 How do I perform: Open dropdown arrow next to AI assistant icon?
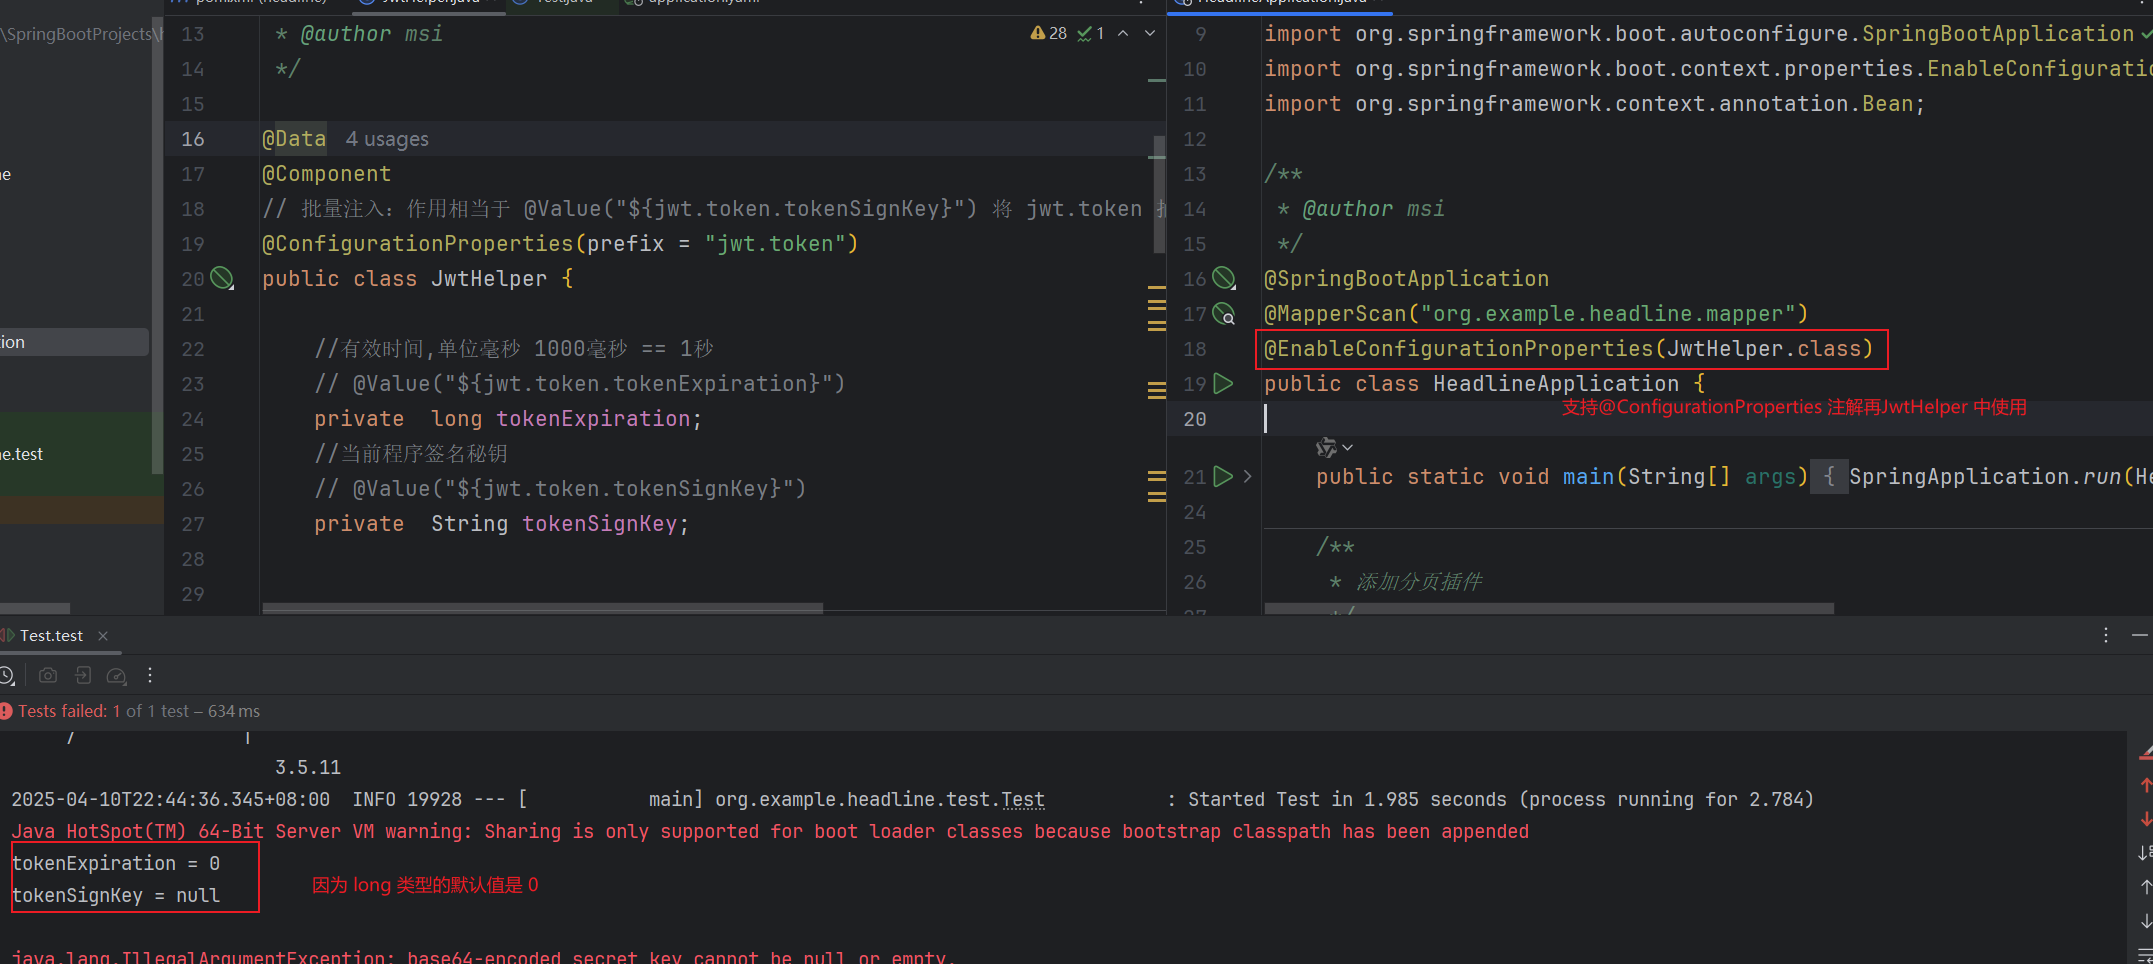1348,448
